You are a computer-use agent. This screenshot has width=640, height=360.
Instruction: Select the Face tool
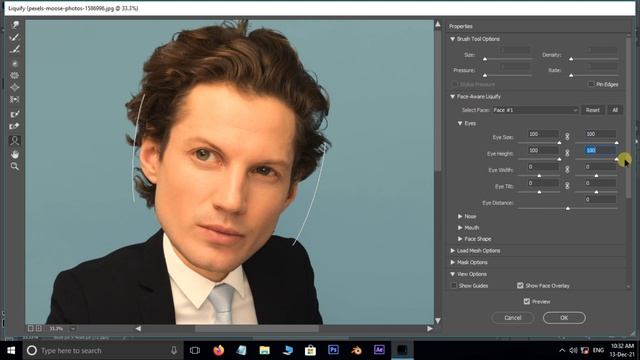(15, 141)
